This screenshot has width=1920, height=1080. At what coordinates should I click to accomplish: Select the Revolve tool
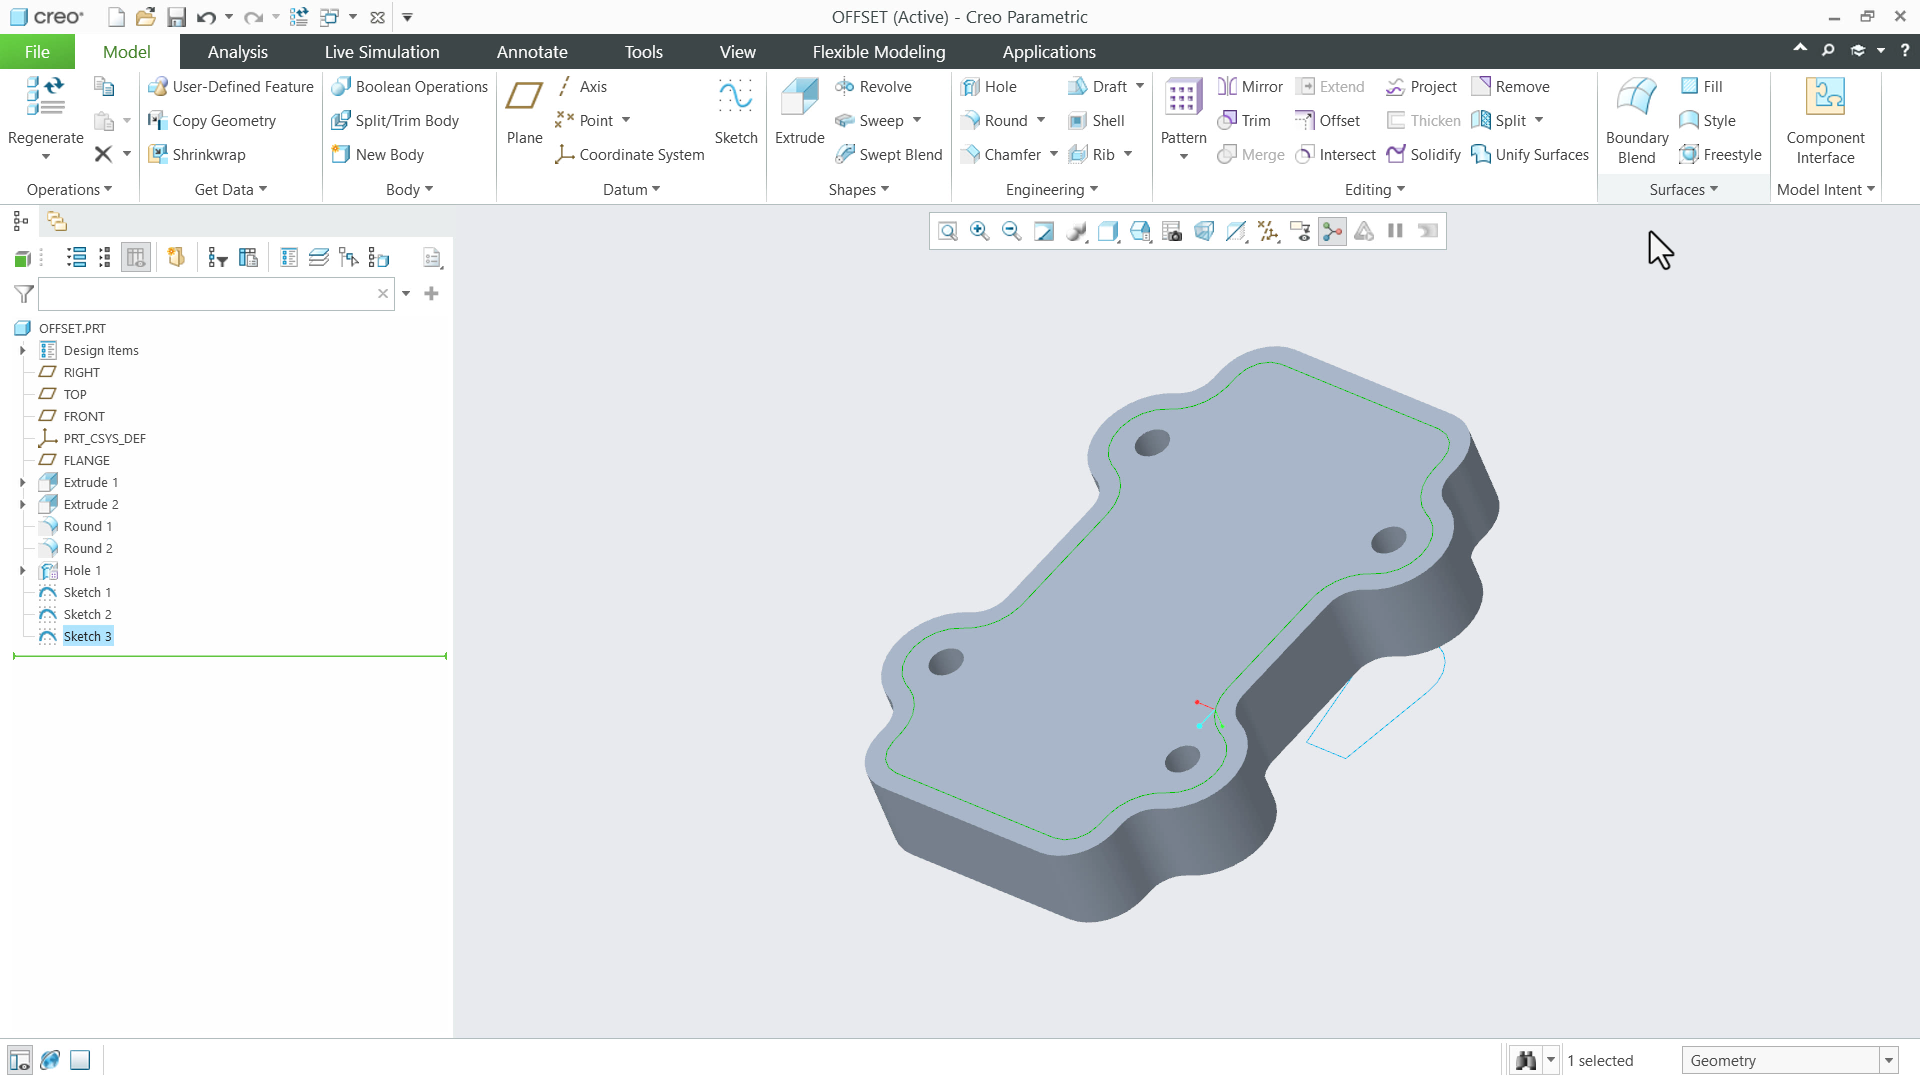(x=874, y=87)
